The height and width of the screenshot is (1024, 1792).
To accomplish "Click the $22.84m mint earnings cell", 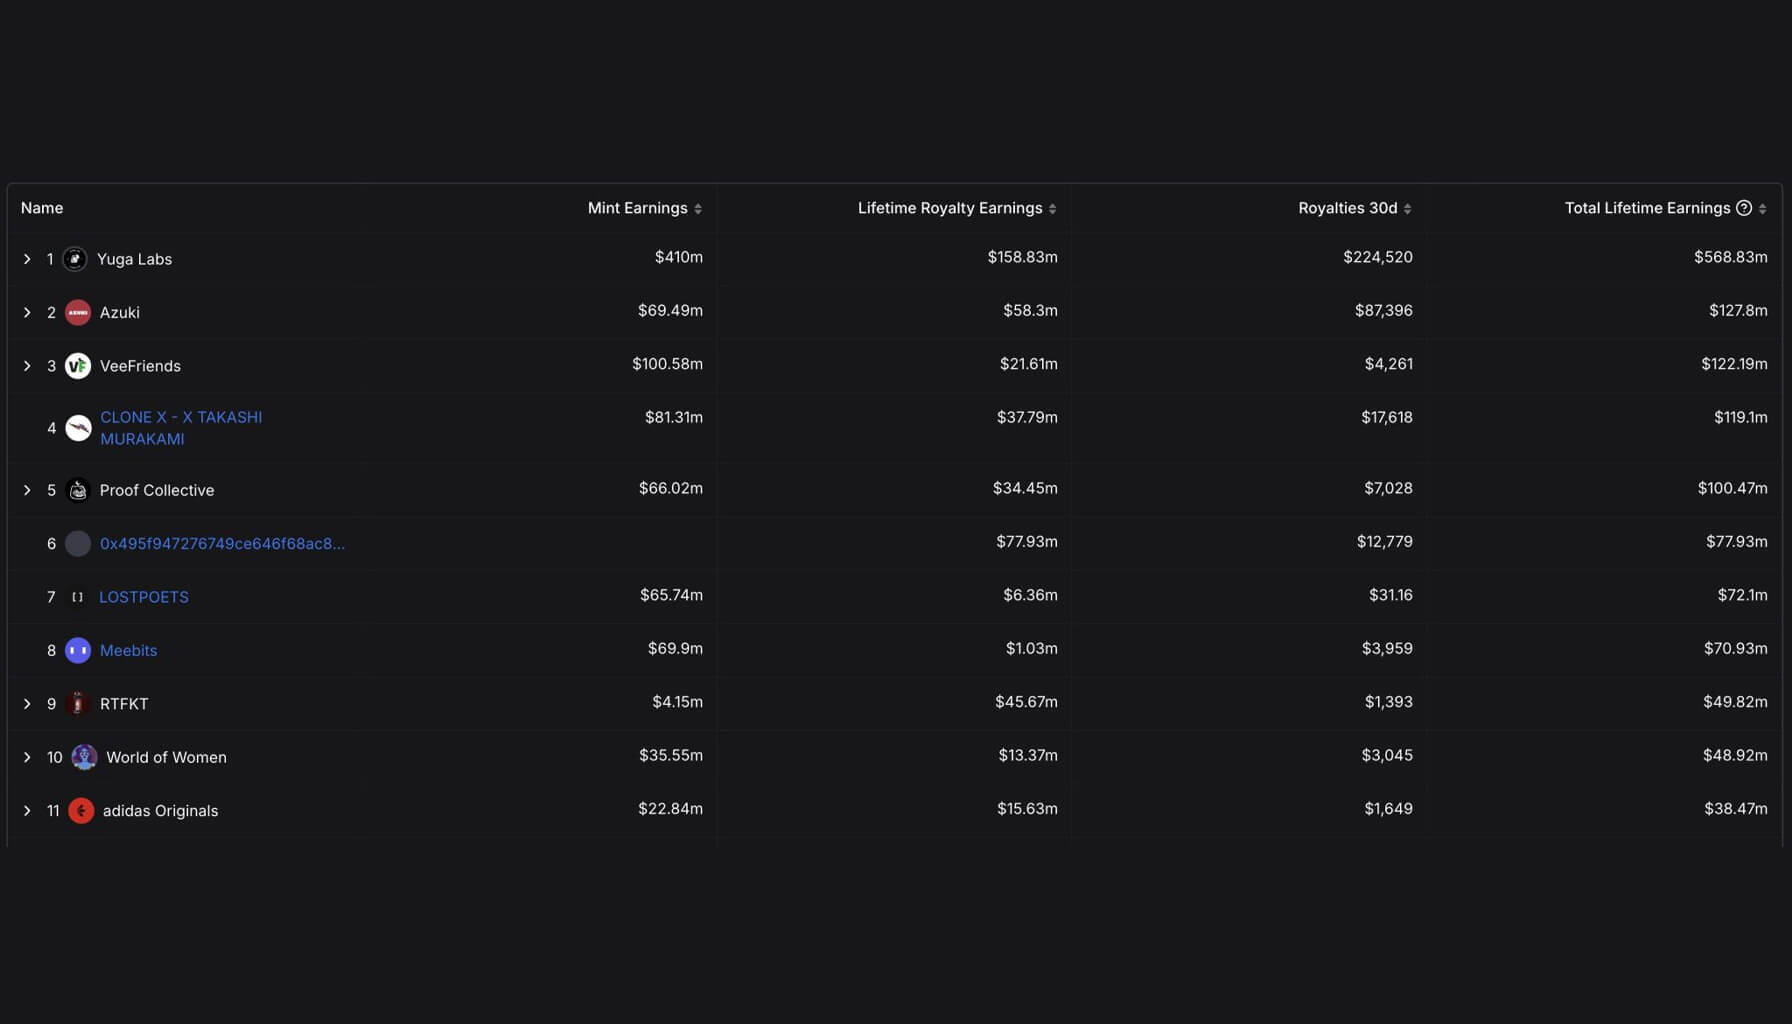I will [671, 809].
